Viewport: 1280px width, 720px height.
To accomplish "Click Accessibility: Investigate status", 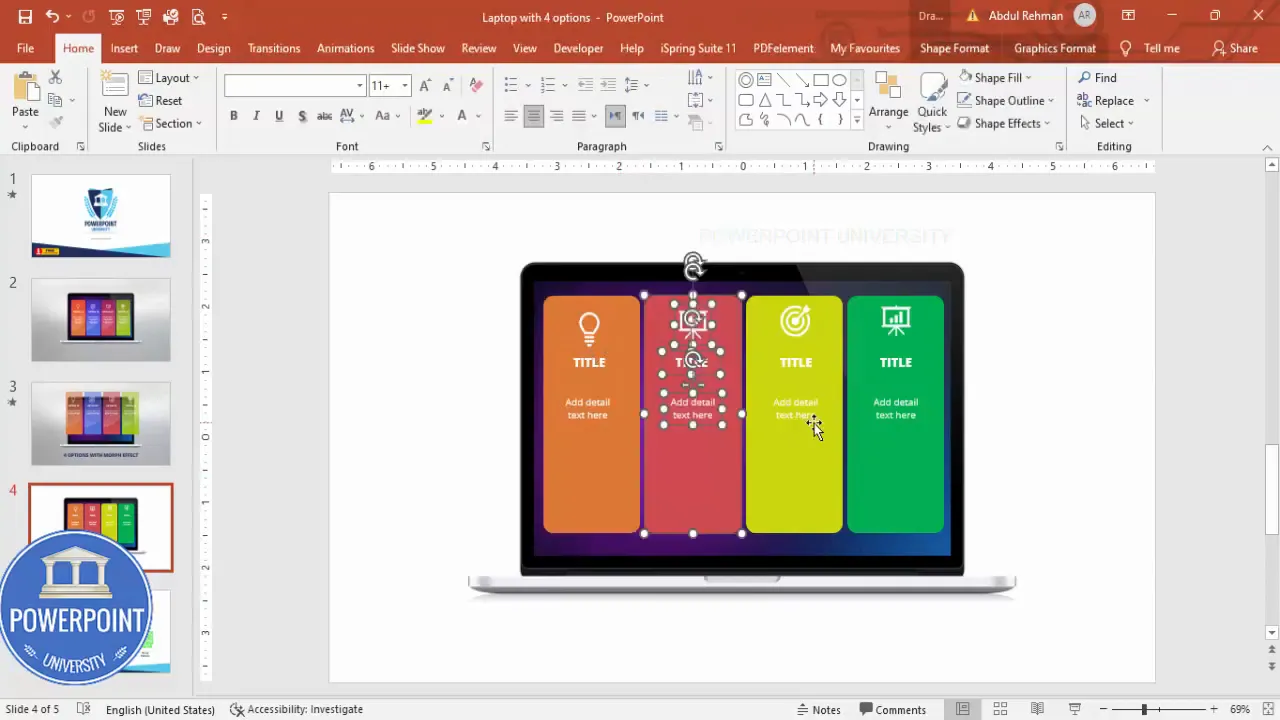I will click(296, 709).
